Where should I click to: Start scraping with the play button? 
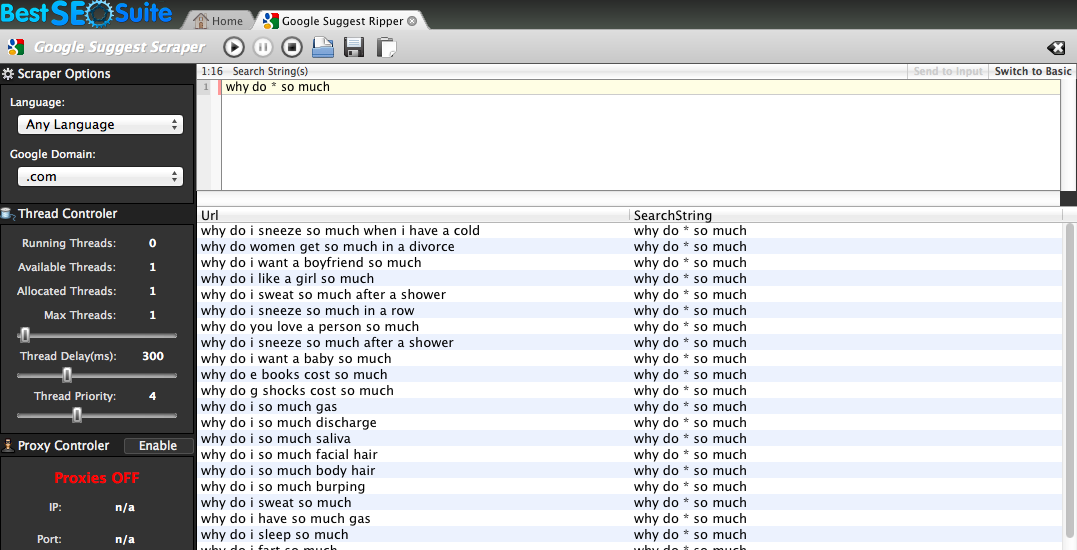click(x=234, y=47)
